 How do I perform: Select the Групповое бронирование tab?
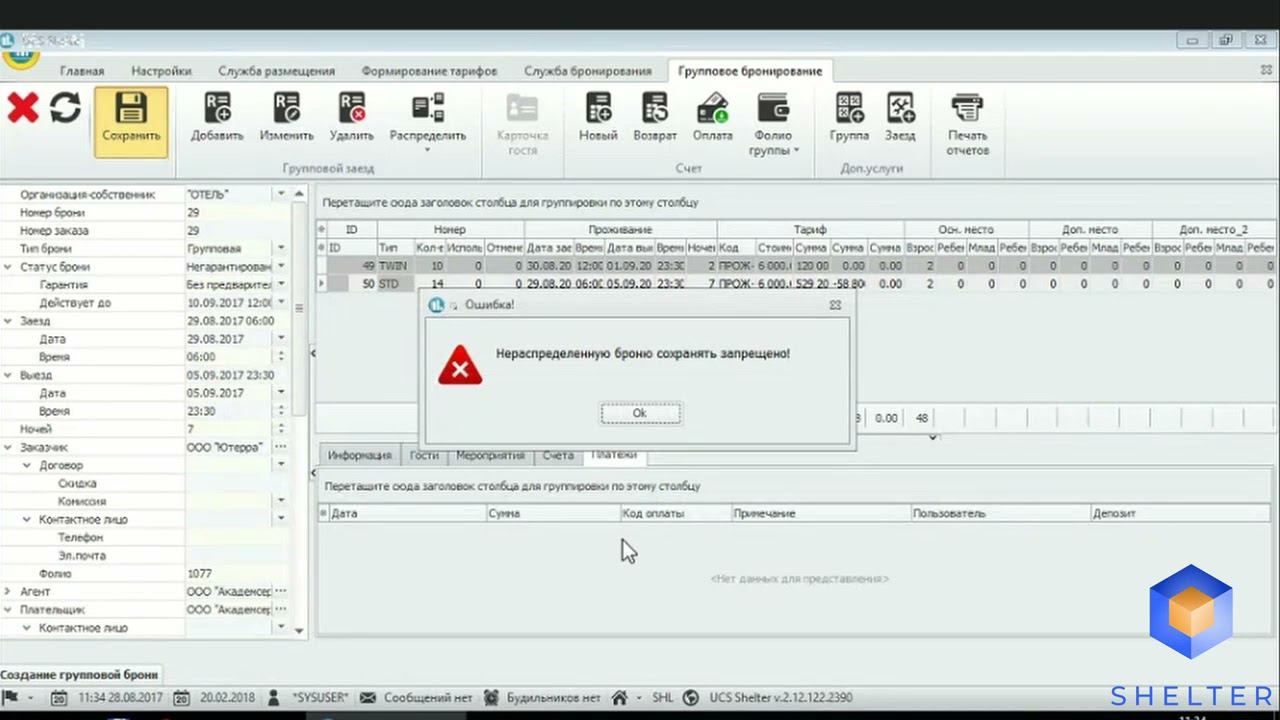coord(750,71)
